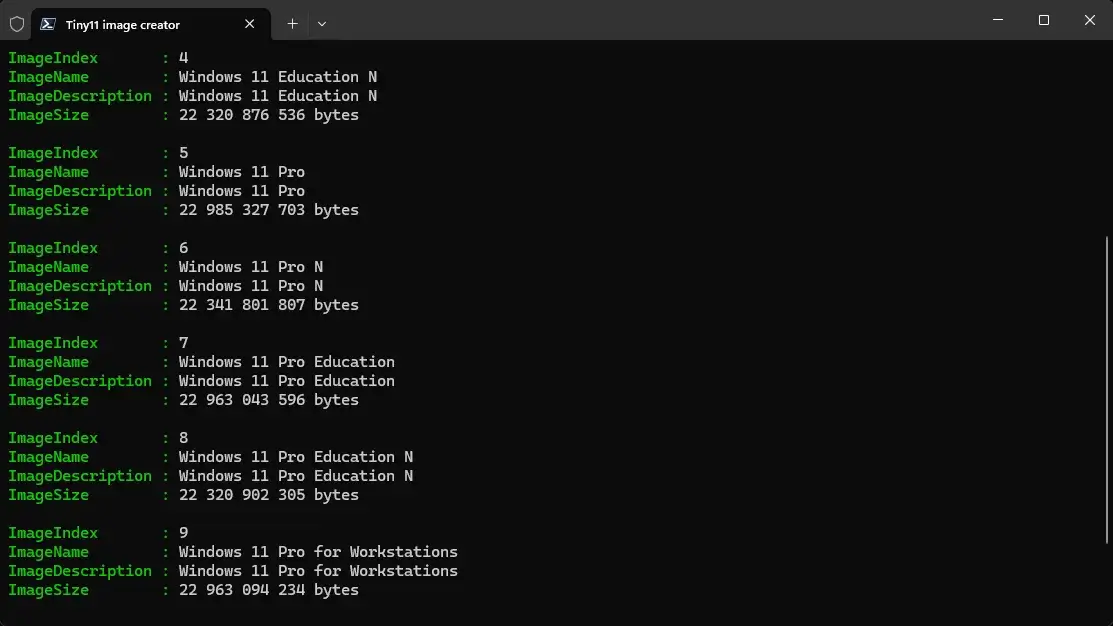
Task: Minimize the terminal window
Action: tap(997, 20)
